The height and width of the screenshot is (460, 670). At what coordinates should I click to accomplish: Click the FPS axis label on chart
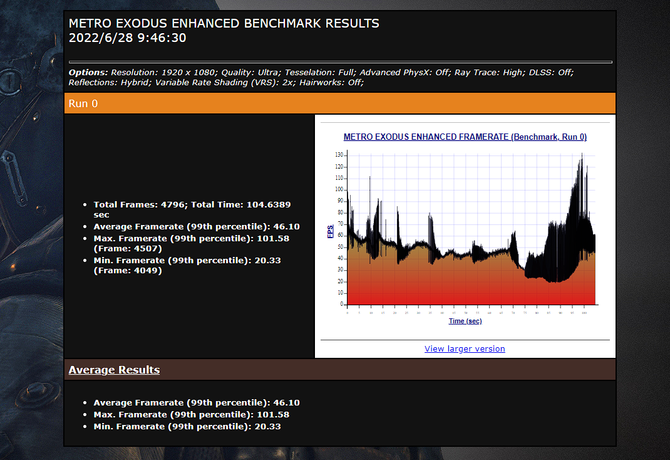(330, 231)
